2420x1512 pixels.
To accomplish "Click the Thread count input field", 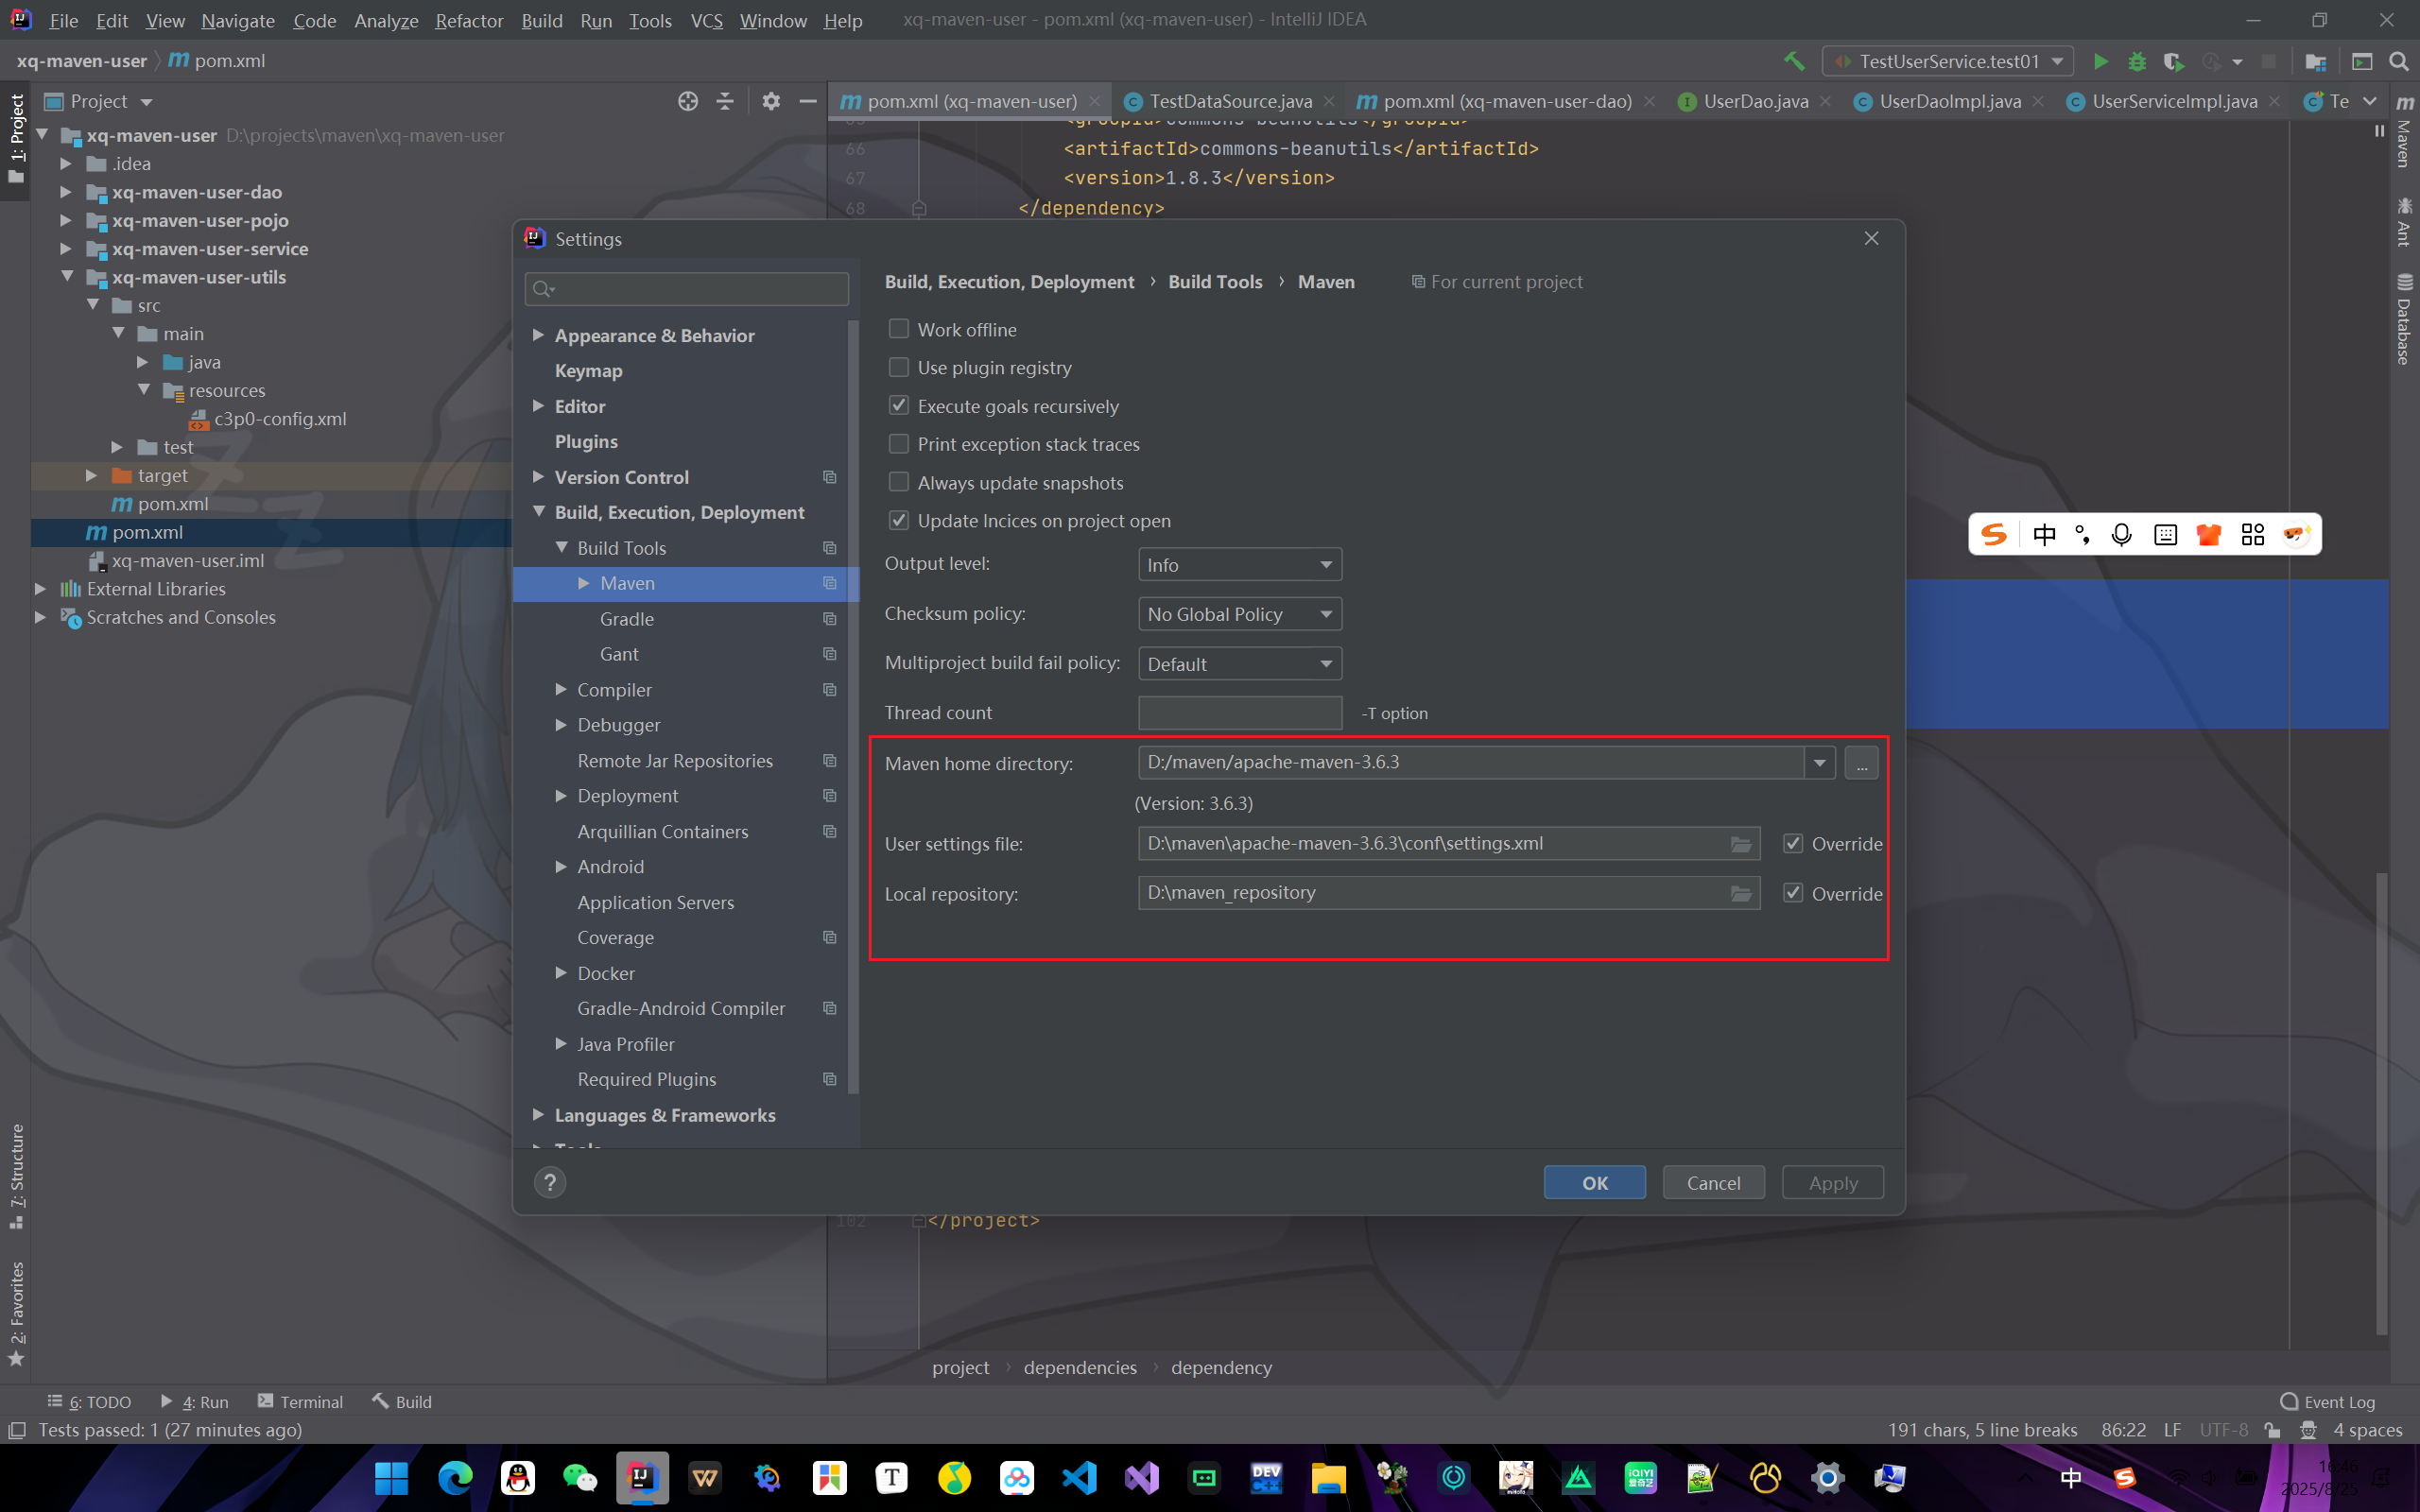I will (1239, 713).
